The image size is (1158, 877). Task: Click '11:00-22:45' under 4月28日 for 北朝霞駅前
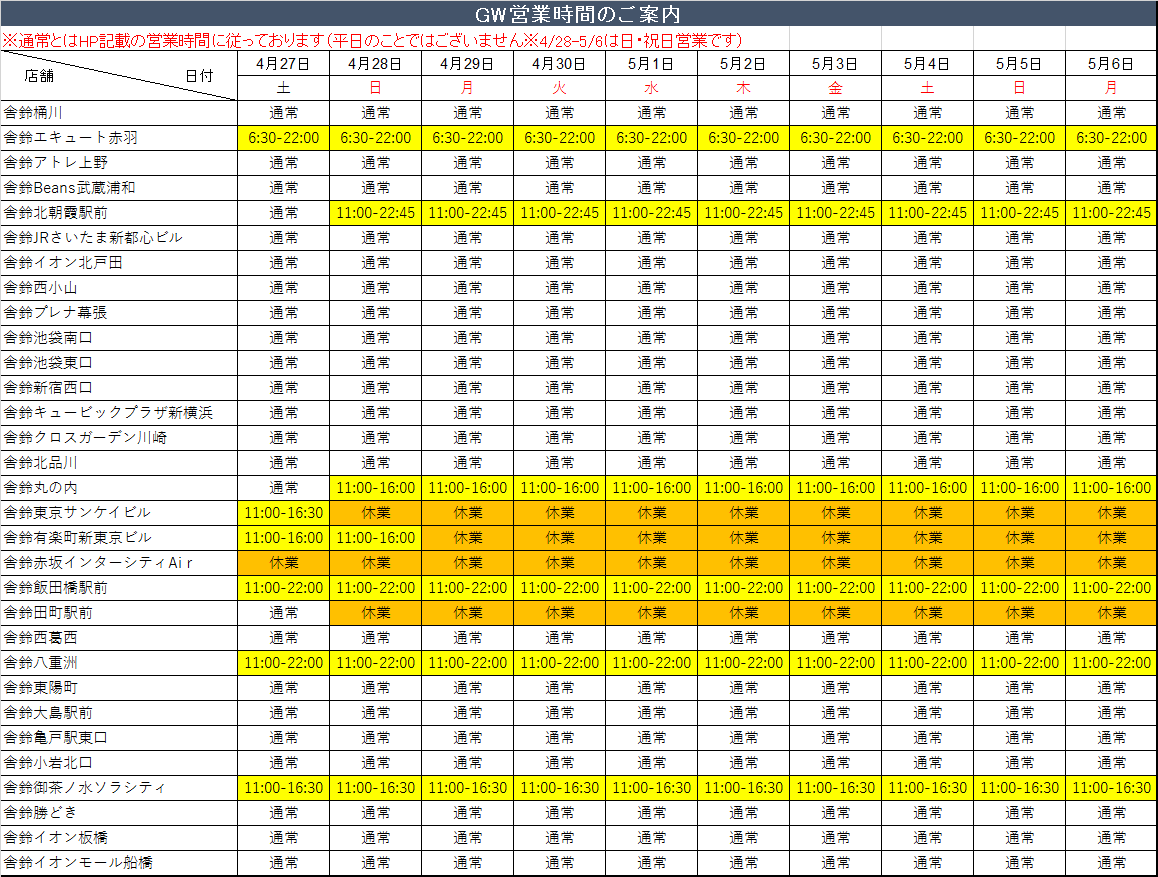tap(375, 213)
